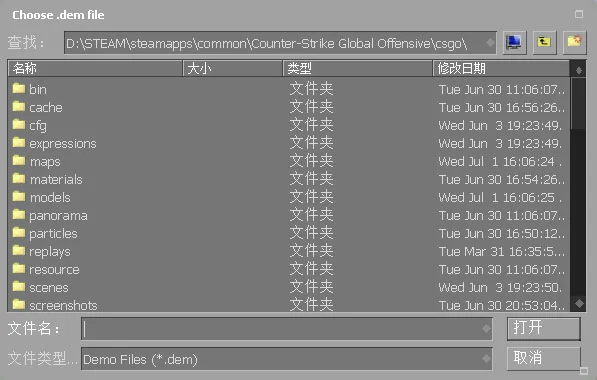The image size is (597, 380).
Task: Sort by 大小 column header
Action: click(233, 69)
